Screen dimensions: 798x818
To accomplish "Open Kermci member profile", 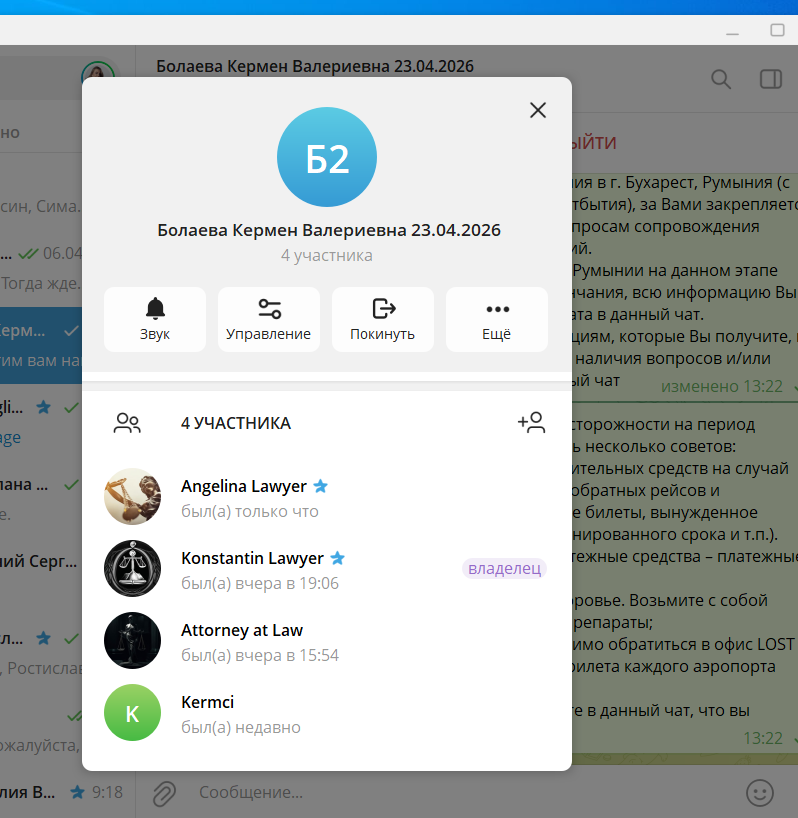I will [327, 713].
